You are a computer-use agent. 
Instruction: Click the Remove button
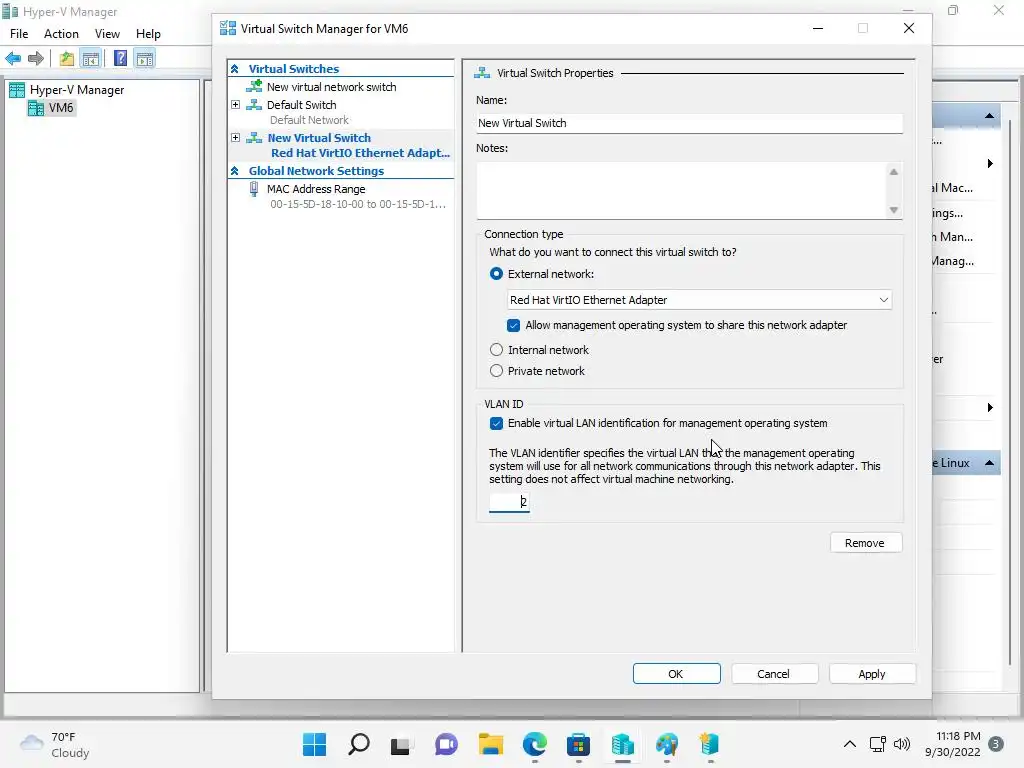(865, 543)
